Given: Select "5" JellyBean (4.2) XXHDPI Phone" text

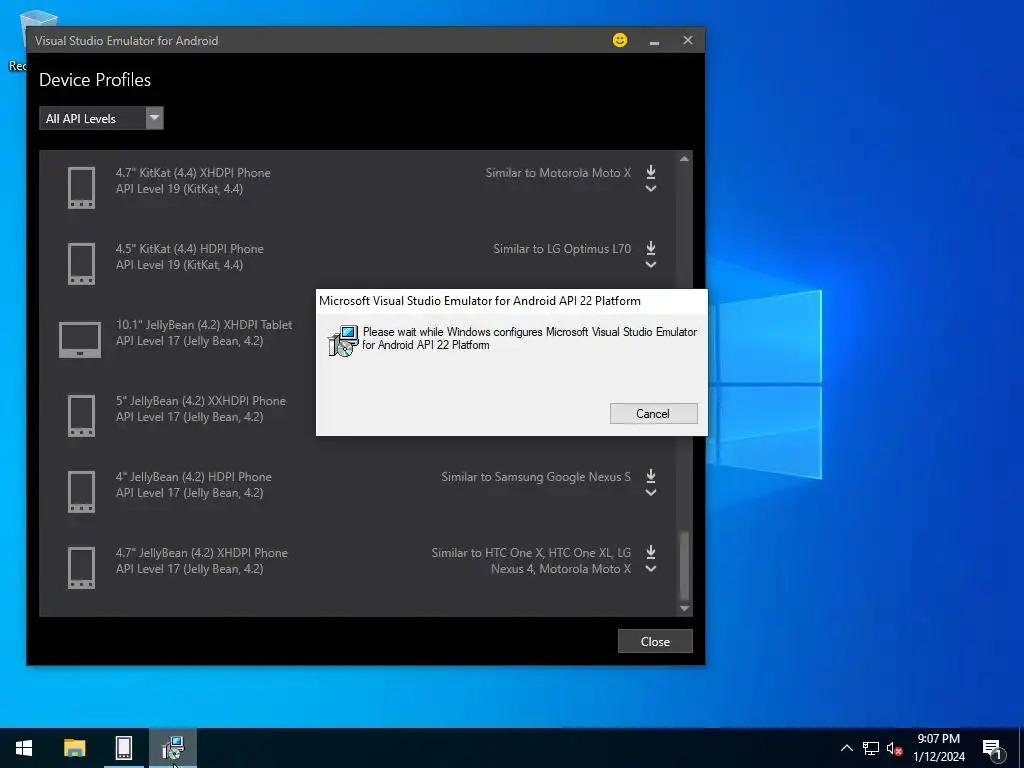Looking at the screenshot, I should (200, 400).
